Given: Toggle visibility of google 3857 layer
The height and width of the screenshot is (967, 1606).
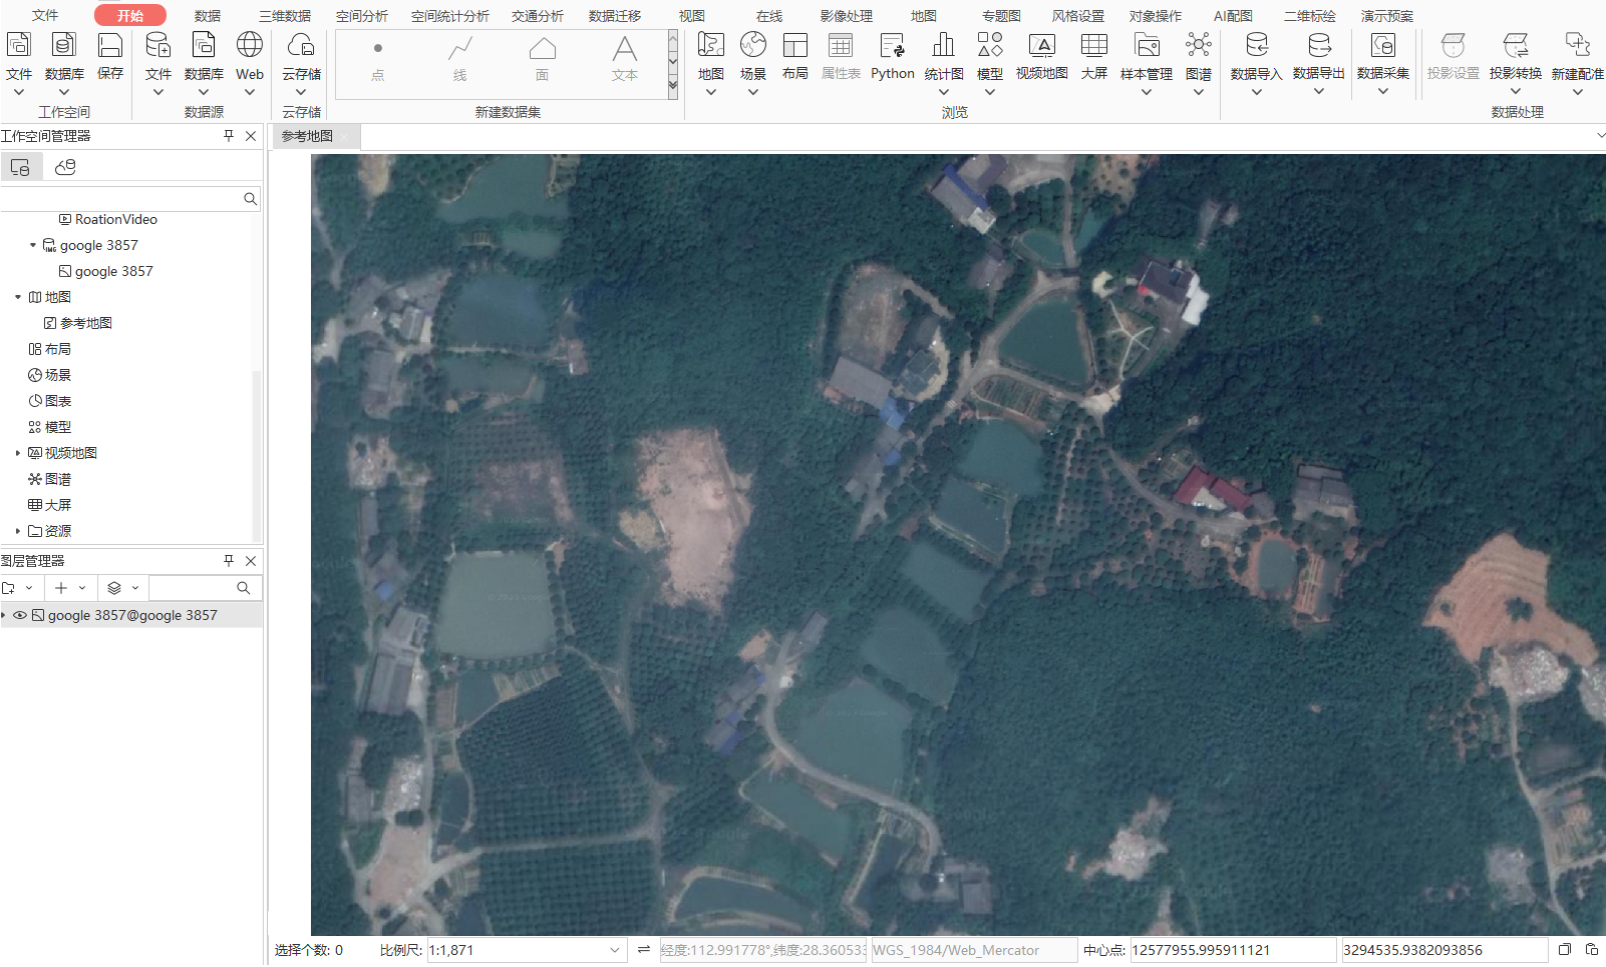Looking at the screenshot, I should coord(20,616).
